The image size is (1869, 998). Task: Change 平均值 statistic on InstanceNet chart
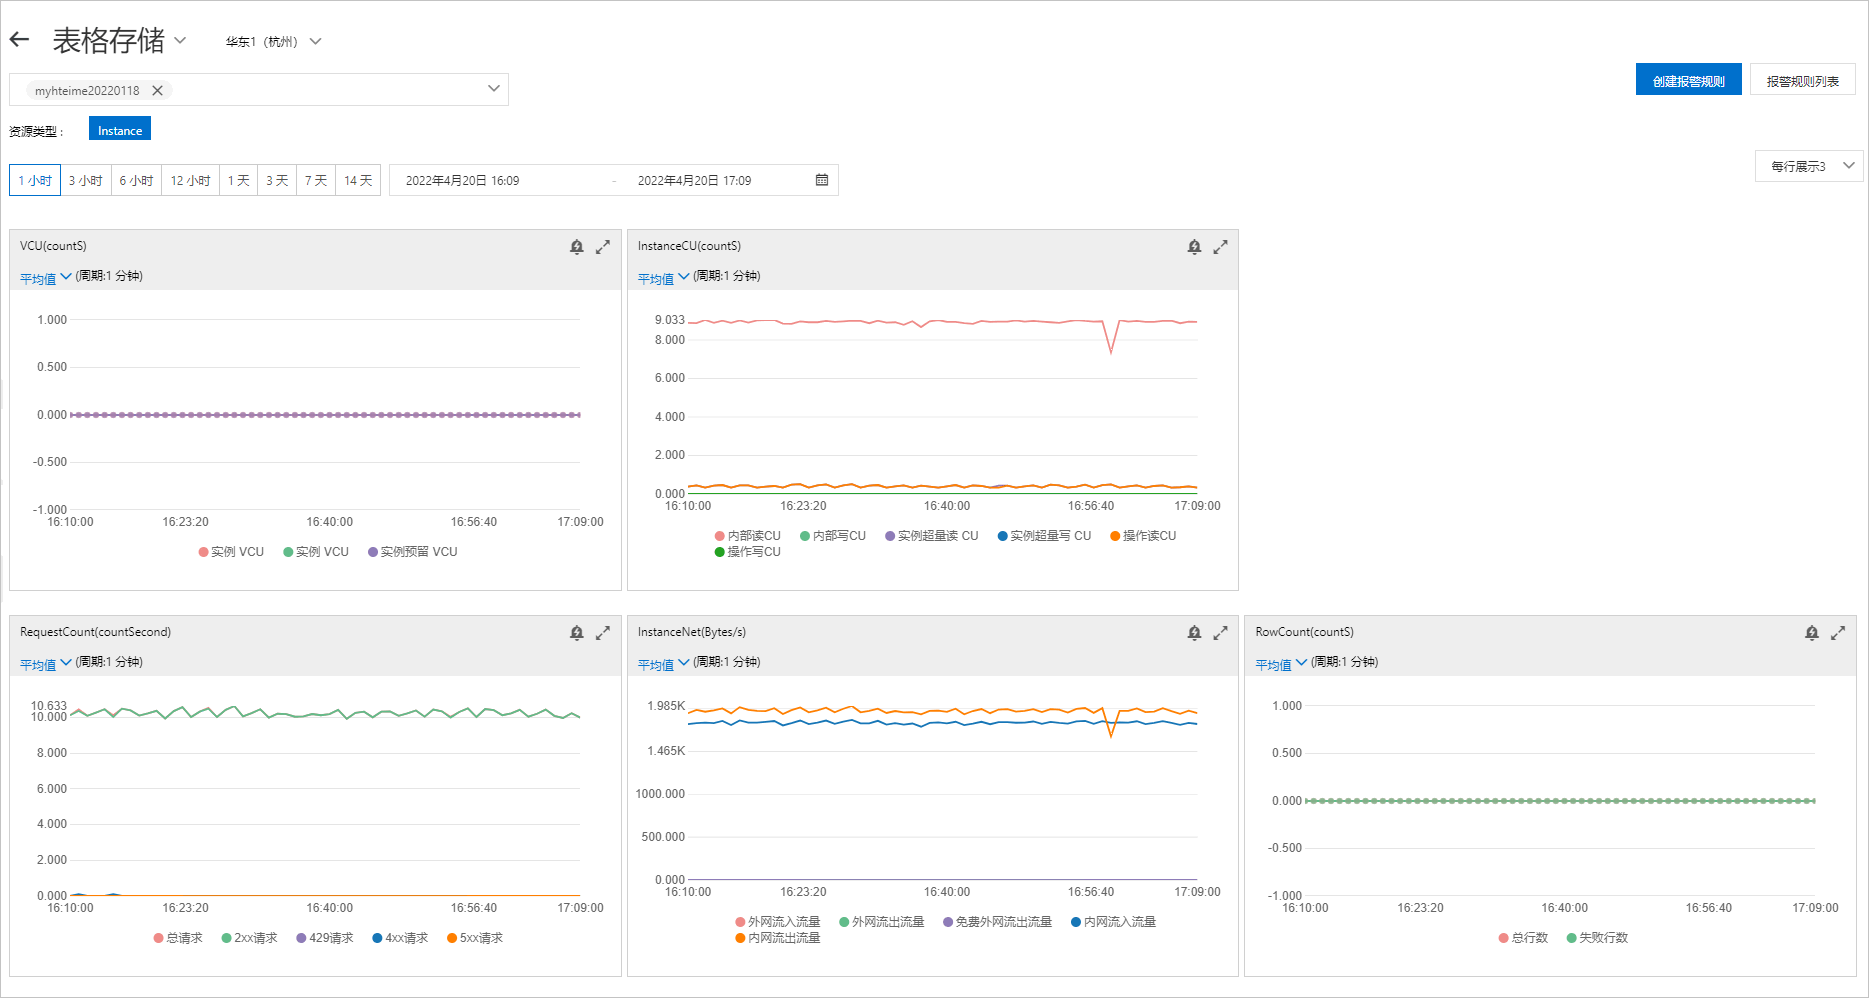pyautogui.click(x=664, y=664)
